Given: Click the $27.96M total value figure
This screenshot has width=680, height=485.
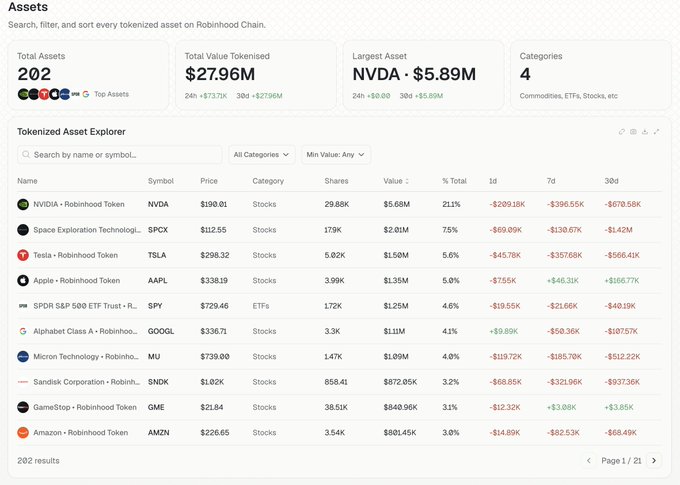Looking at the screenshot, I should (220, 74).
